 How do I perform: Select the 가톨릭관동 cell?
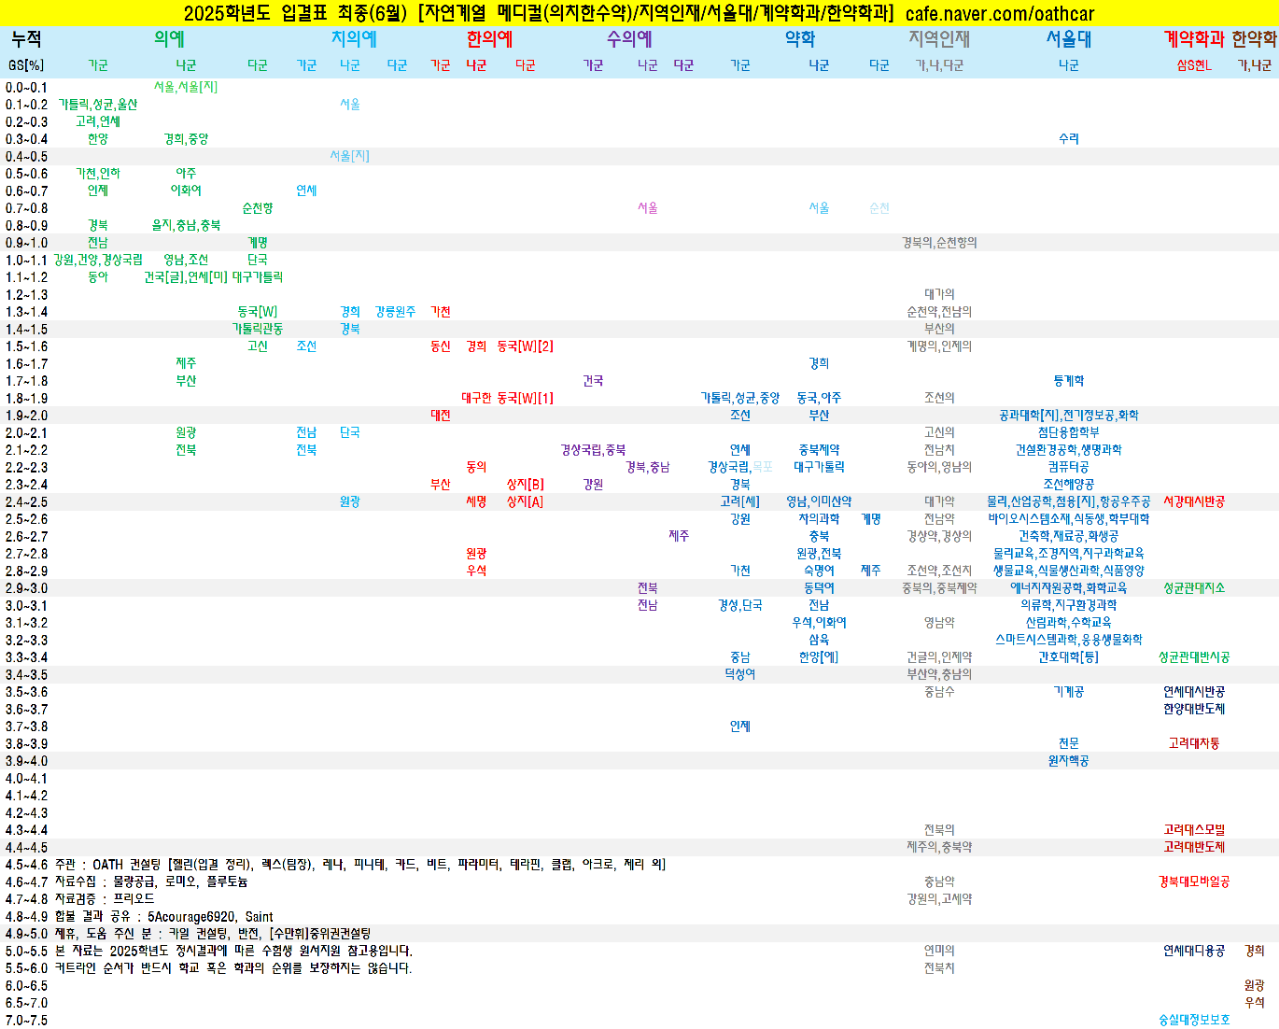[x=258, y=329]
